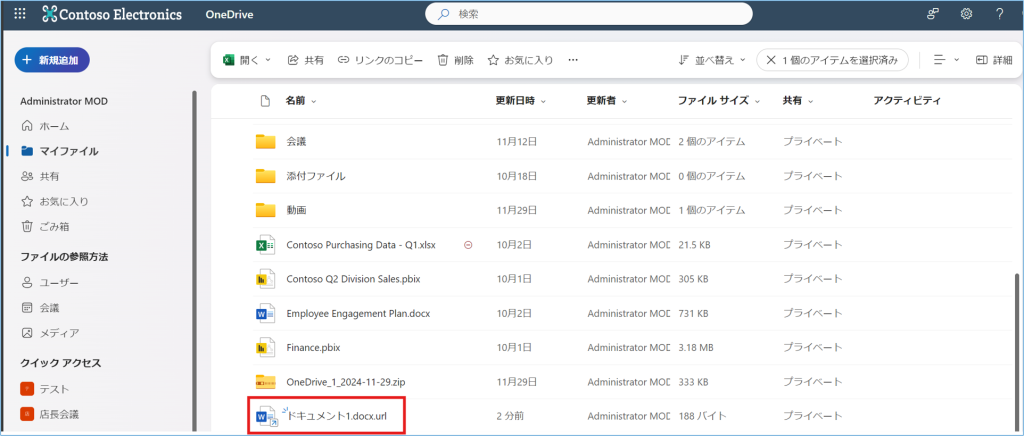1024x436 pixels.
Task: Click the Contoso Electronics logo
Action: (112, 14)
